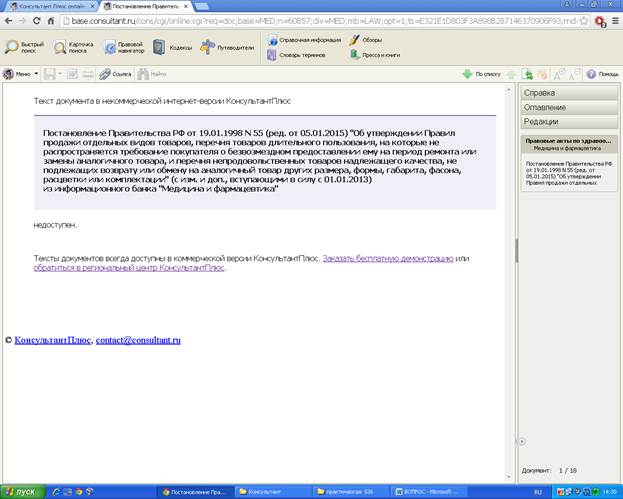
Task: Focus the base.consultant.ru address bar
Action: (320, 21)
